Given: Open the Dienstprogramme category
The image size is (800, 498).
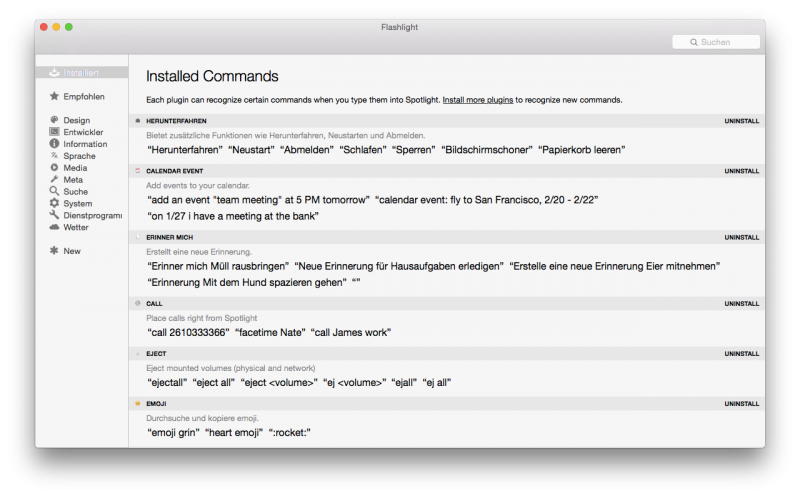Looking at the screenshot, I should click(x=91, y=215).
